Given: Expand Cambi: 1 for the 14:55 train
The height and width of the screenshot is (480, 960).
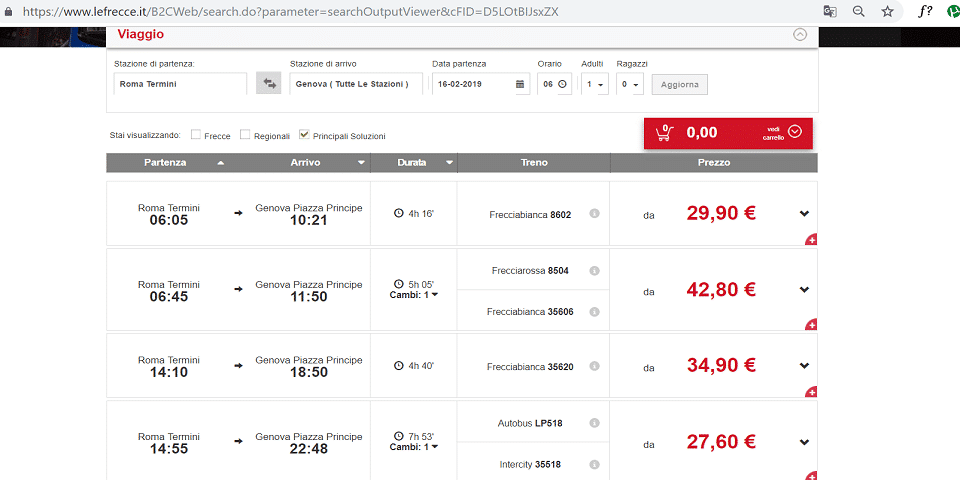Looking at the screenshot, I should [x=414, y=447].
